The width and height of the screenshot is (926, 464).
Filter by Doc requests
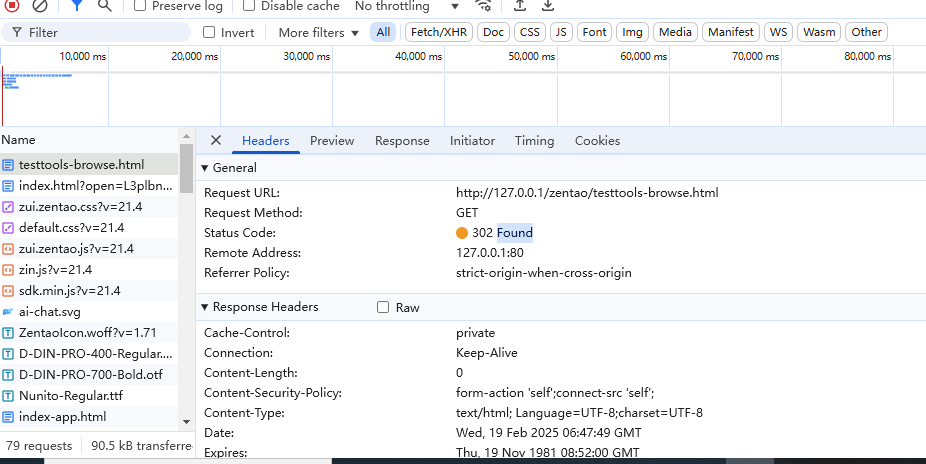pos(493,32)
